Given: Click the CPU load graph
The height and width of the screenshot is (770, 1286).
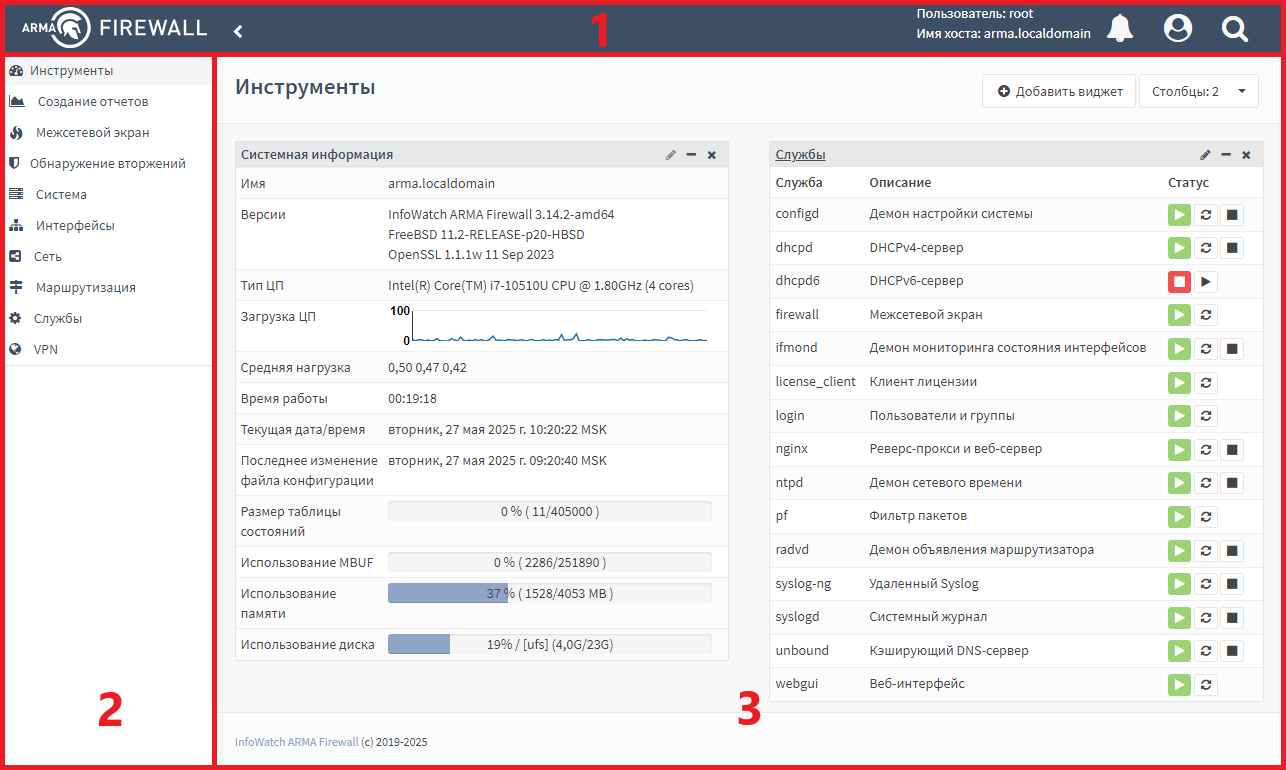Looking at the screenshot, I should (549, 326).
